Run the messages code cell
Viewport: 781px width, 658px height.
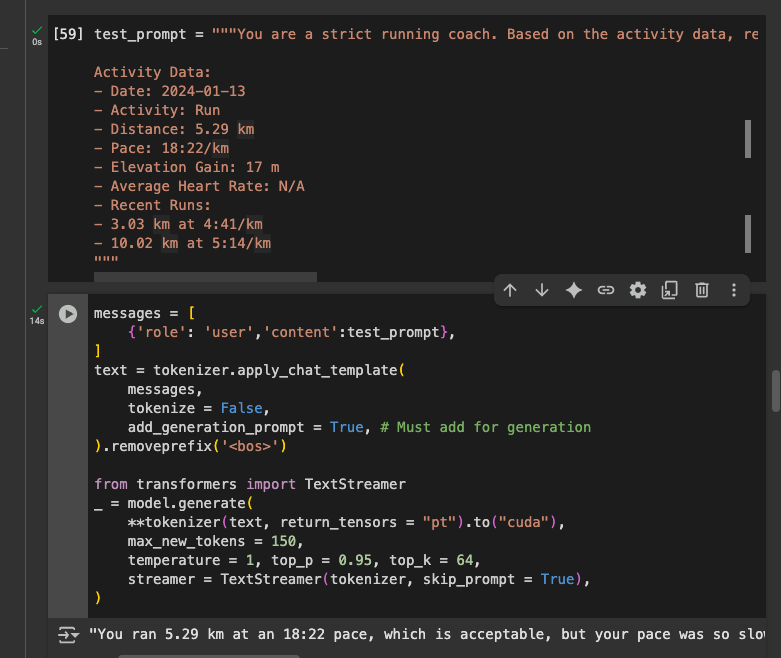[68, 314]
